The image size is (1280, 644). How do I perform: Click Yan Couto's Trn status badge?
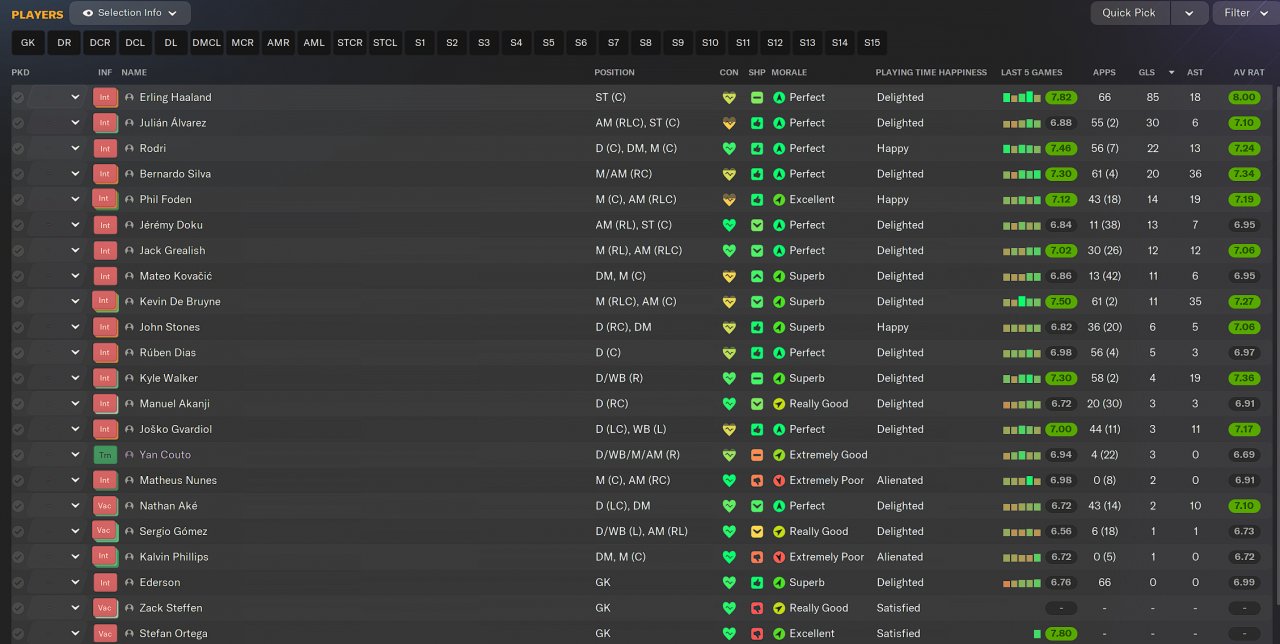tap(105, 455)
